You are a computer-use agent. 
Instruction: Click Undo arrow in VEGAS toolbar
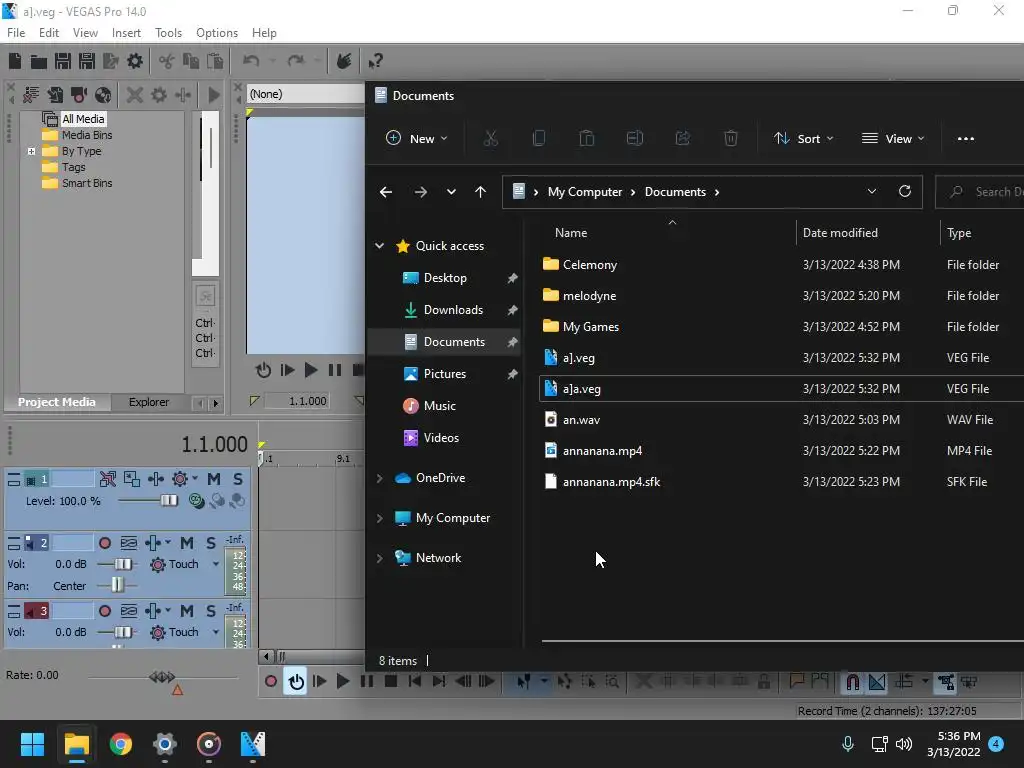click(251, 61)
